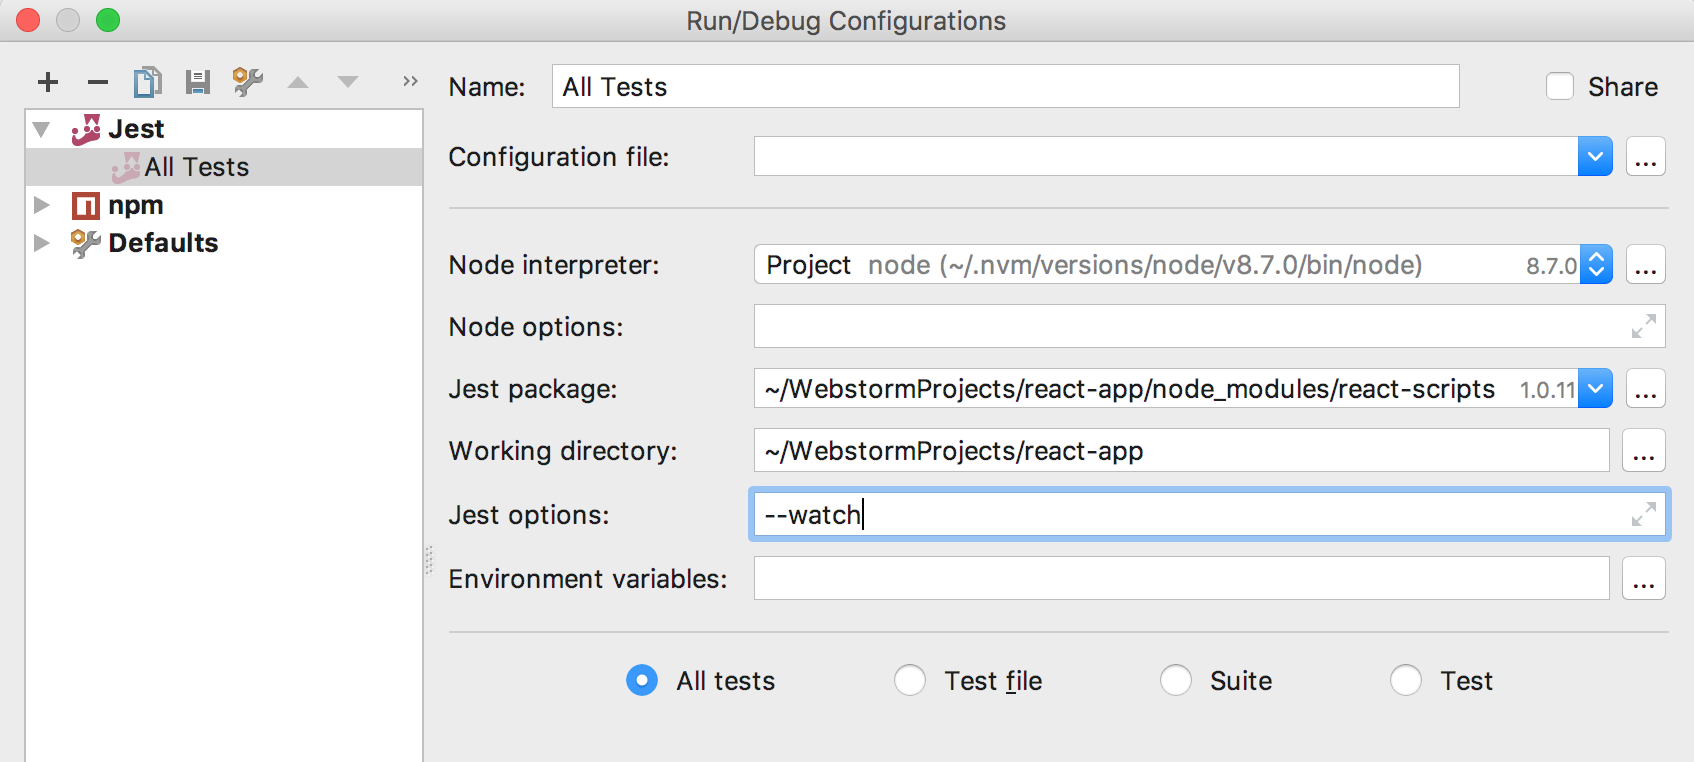Screen dimensions: 1694x762
Task: Move configuration down arrow
Action: 348,82
